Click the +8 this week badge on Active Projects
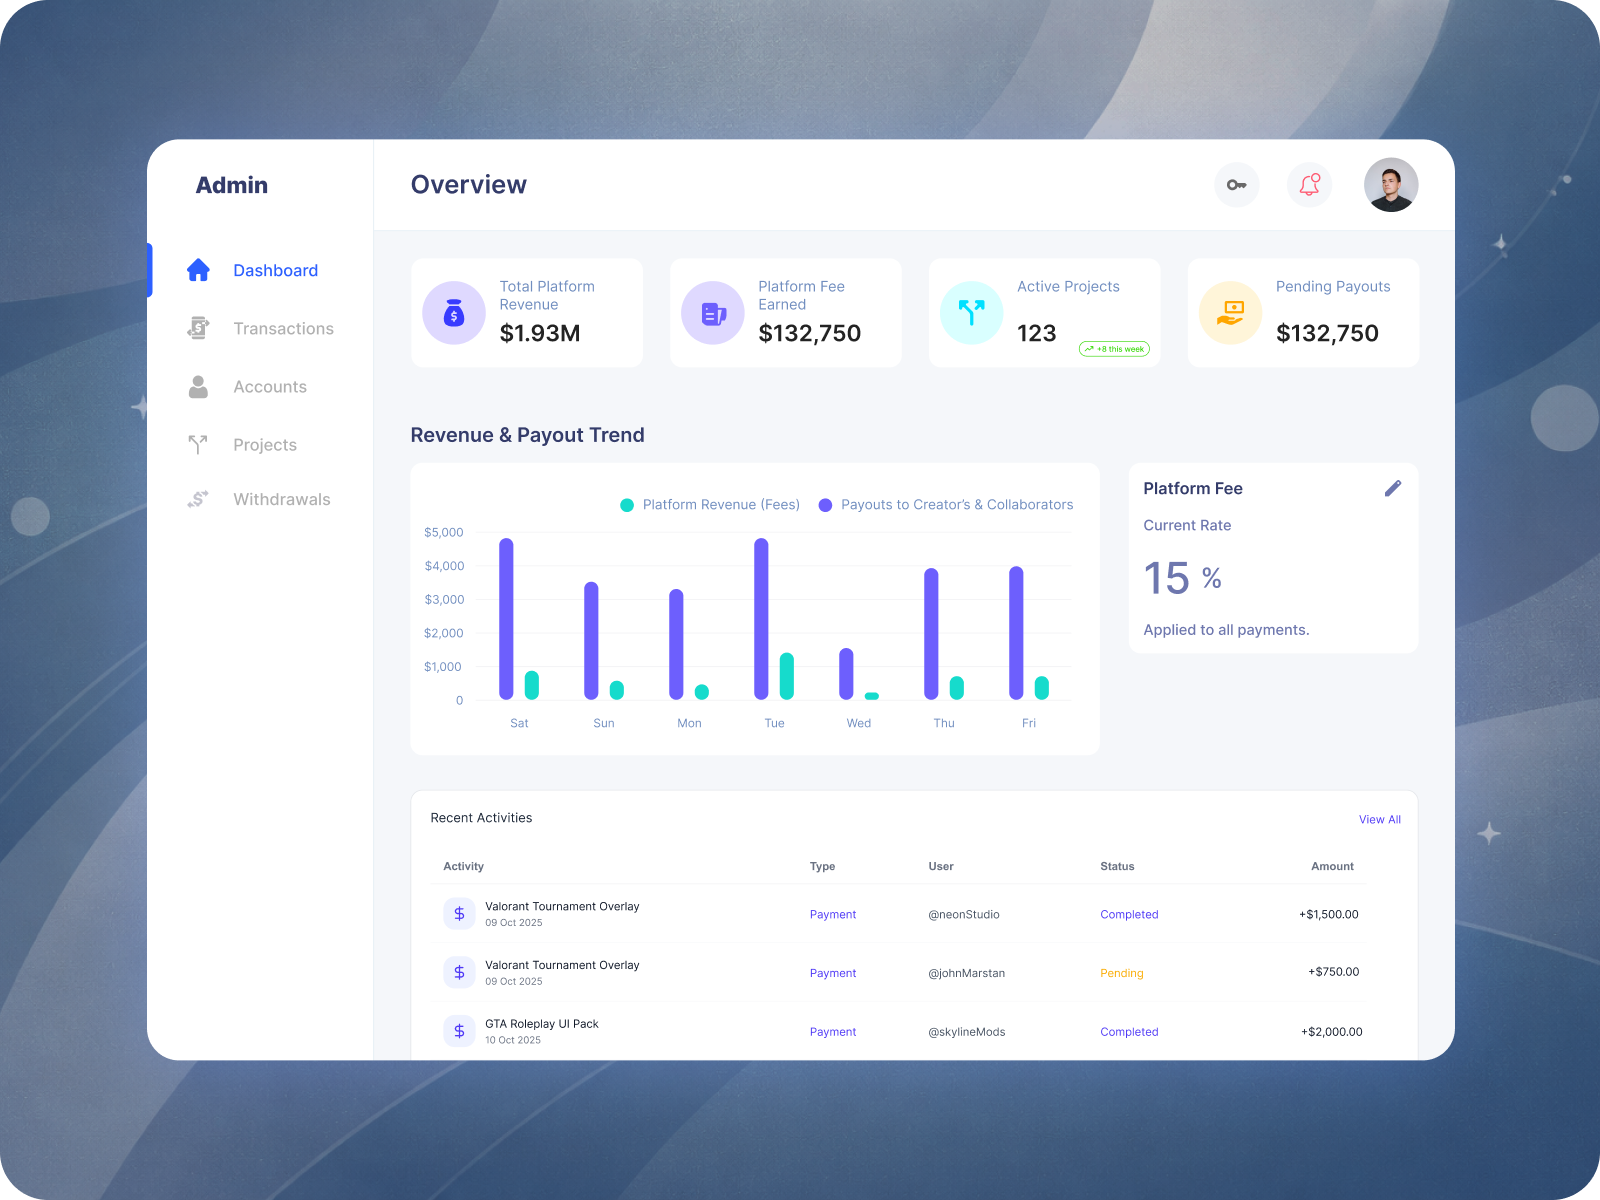Viewport: 1600px width, 1200px height. 1114,348
